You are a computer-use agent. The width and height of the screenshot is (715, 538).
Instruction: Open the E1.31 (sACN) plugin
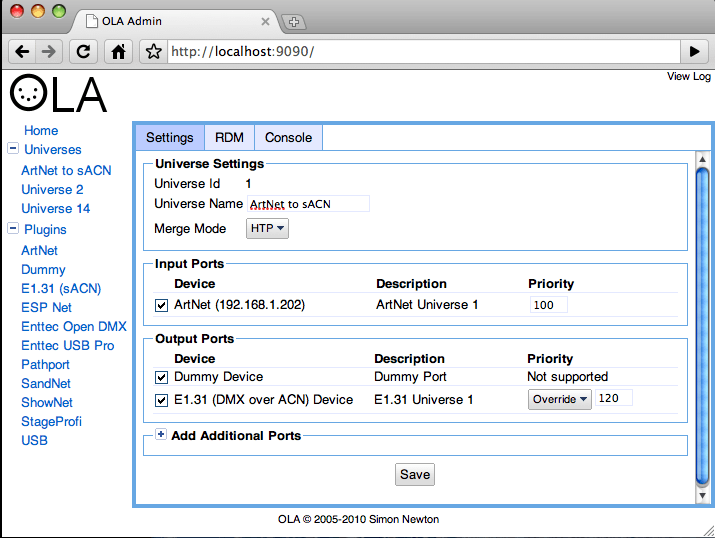(61, 289)
